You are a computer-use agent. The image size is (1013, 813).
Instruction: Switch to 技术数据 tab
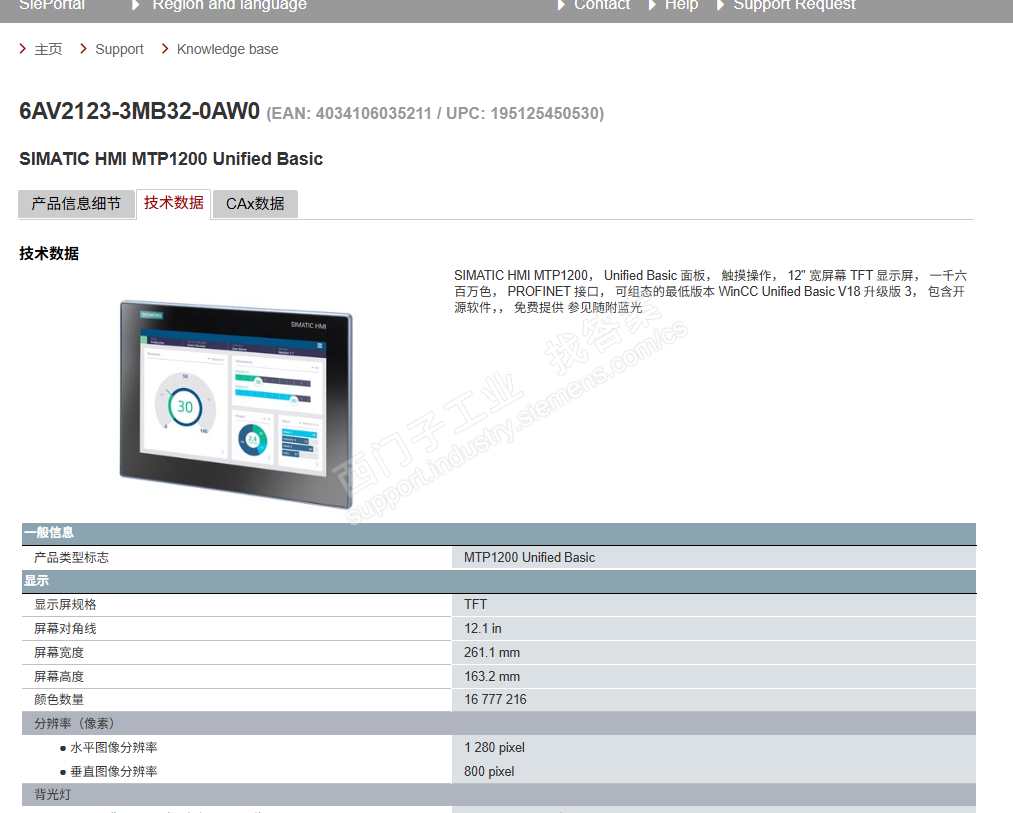point(174,204)
